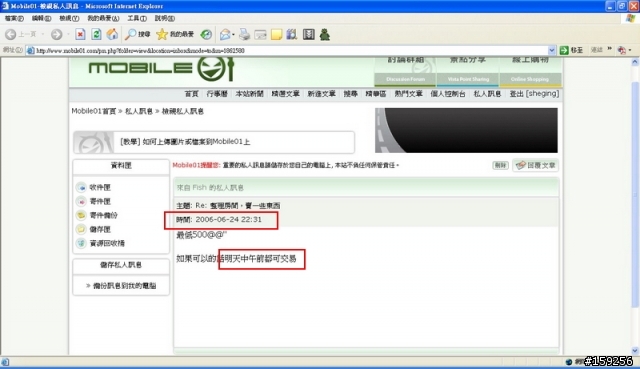The height and width of the screenshot is (369, 640).
Task: Open the Mail button dropdown arrow
Action: click(233, 35)
